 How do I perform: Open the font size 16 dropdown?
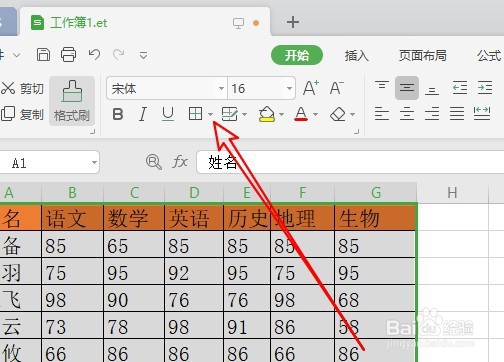[289, 89]
